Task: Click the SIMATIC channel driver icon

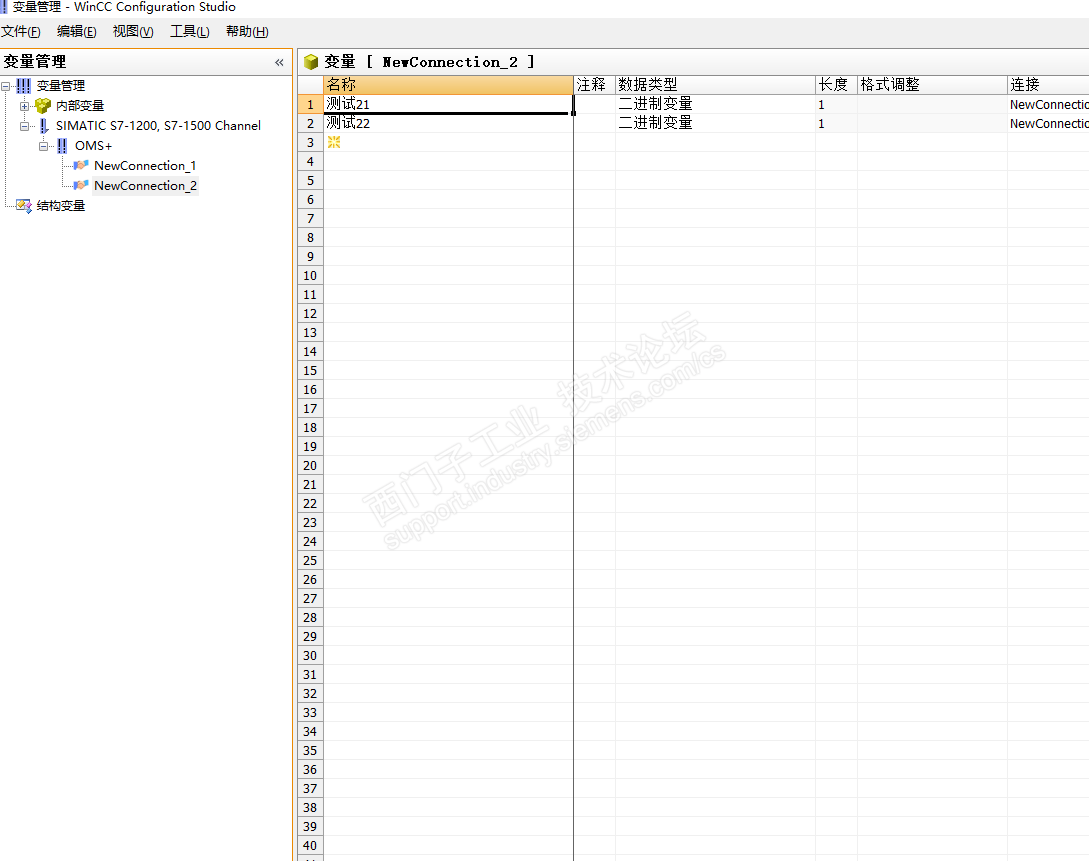Action: 44,126
